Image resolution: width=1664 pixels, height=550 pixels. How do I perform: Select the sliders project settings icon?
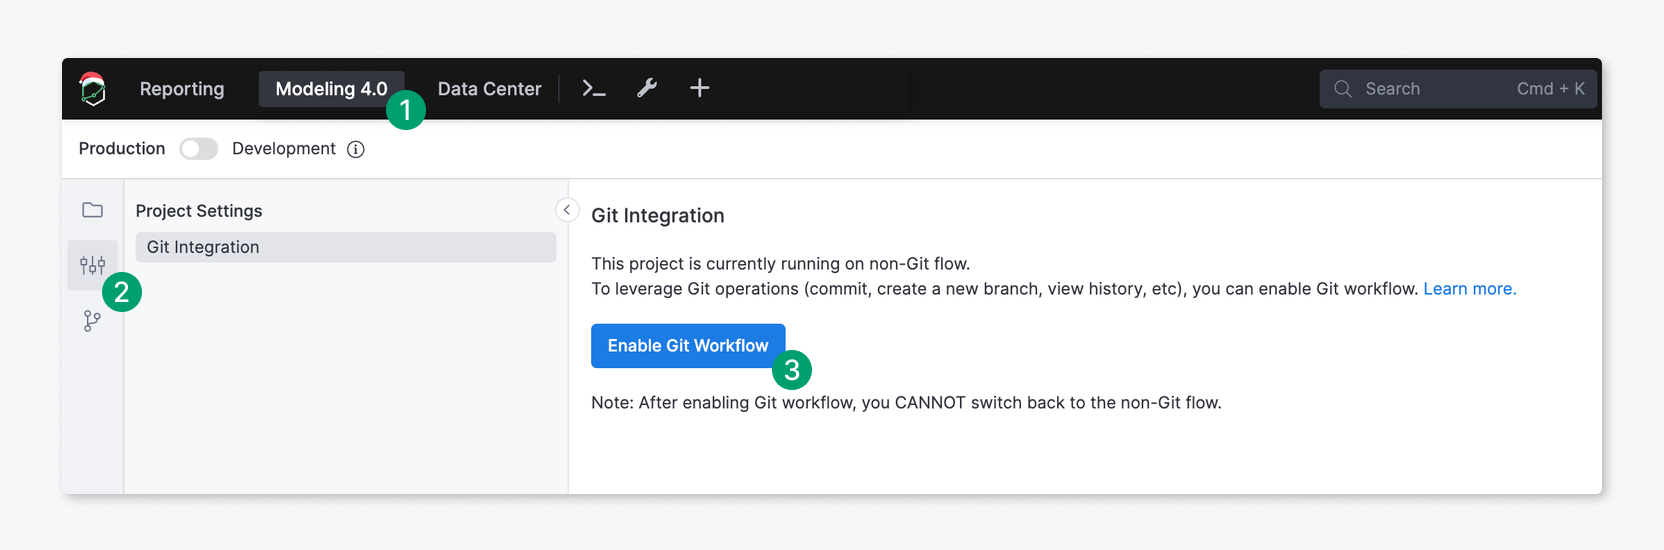point(93,265)
